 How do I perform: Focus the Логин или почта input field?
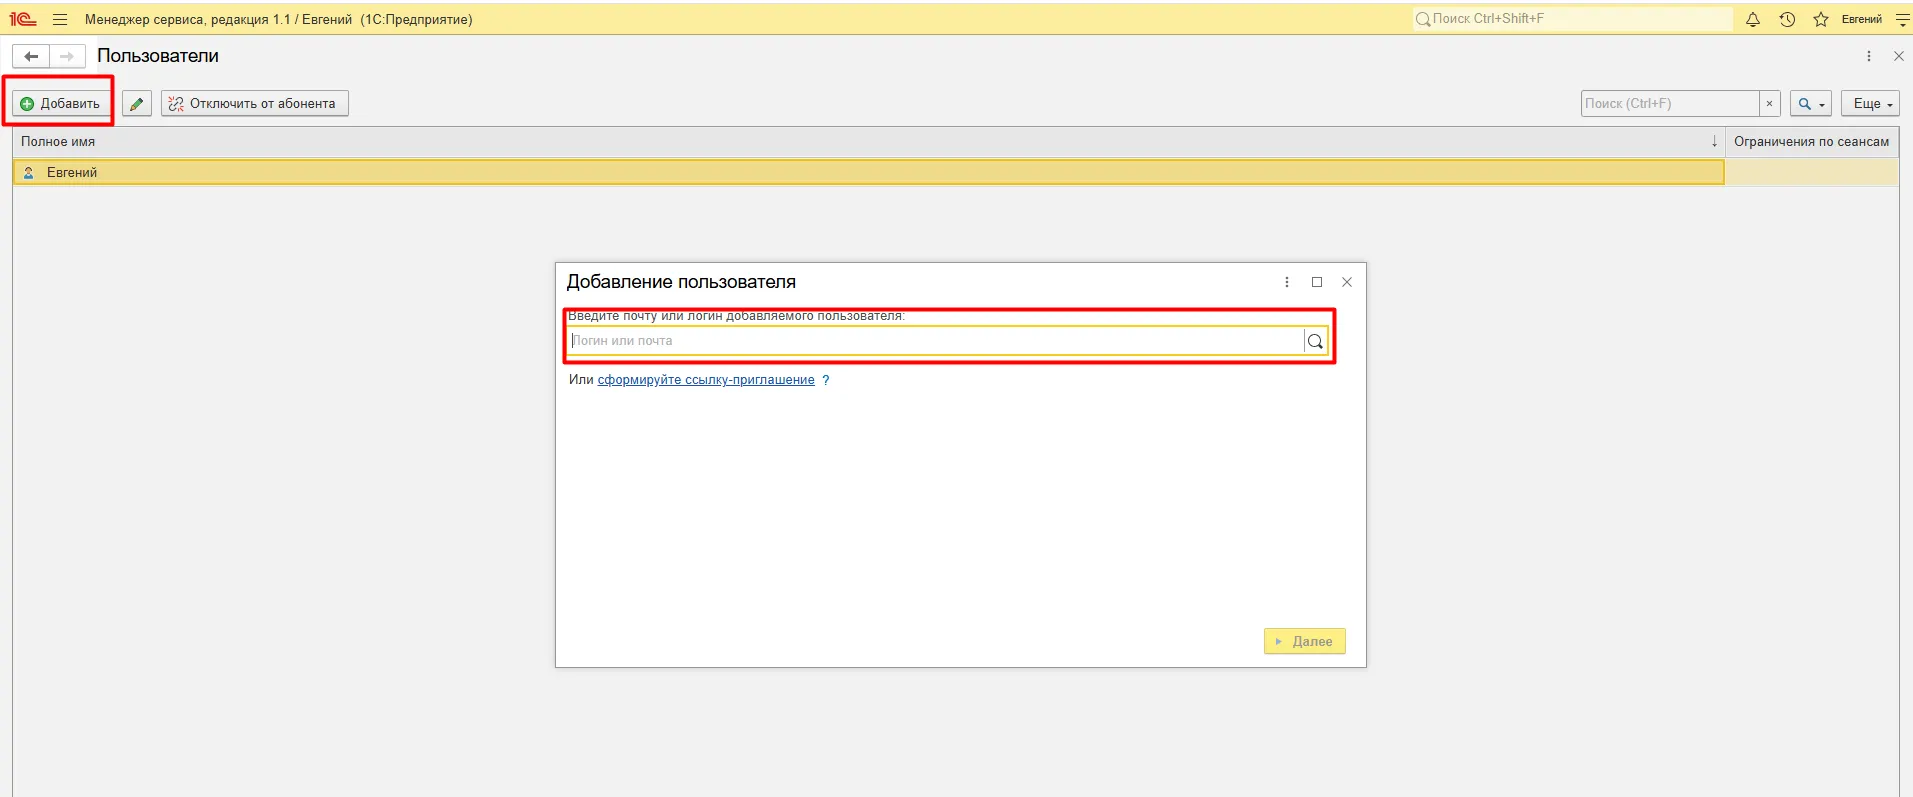click(x=935, y=341)
